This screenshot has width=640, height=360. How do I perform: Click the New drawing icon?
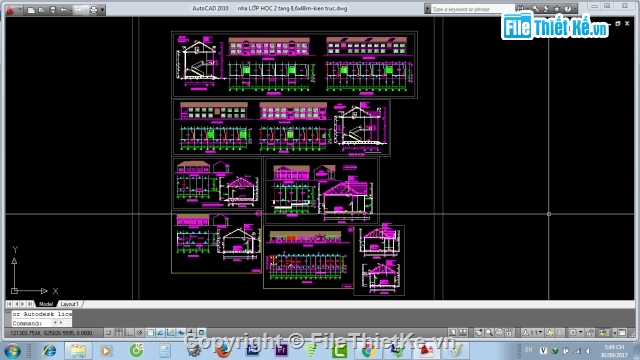pyautogui.click(x=31, y=10)
